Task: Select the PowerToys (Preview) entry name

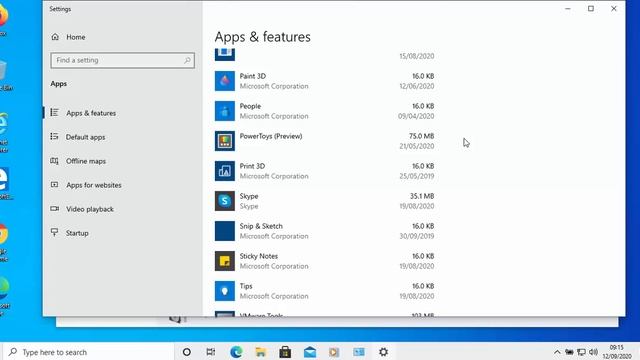Action: coord(271,136)
